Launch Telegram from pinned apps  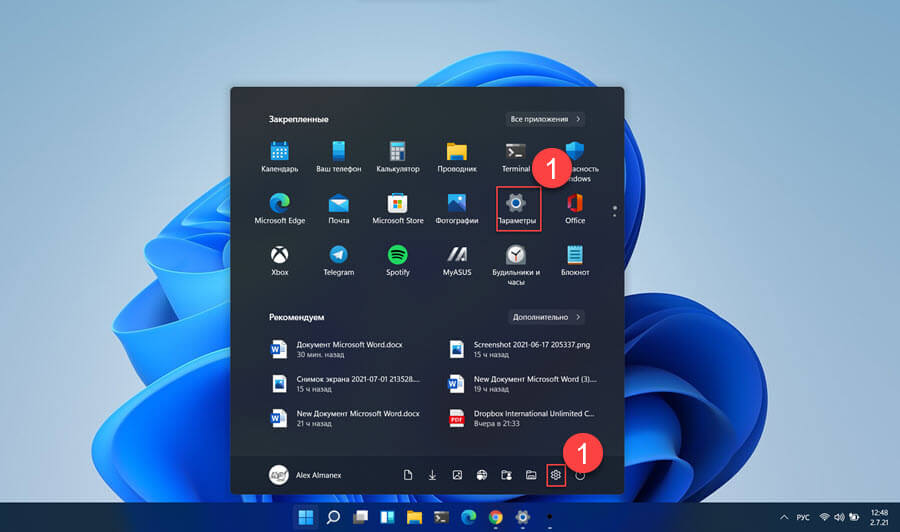[x=339, y=260]
